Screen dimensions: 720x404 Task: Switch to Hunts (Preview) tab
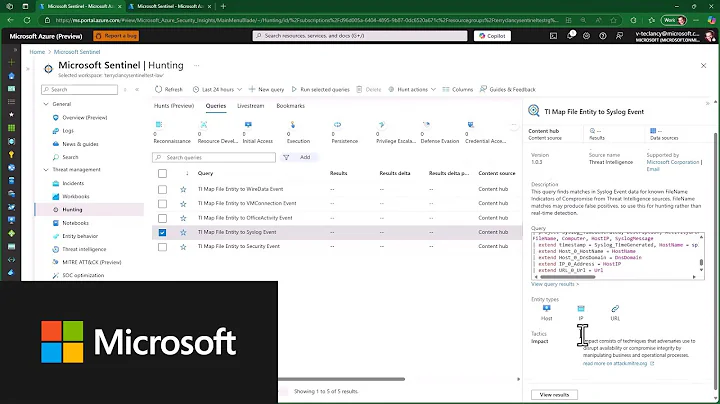[x=174, y=106]
